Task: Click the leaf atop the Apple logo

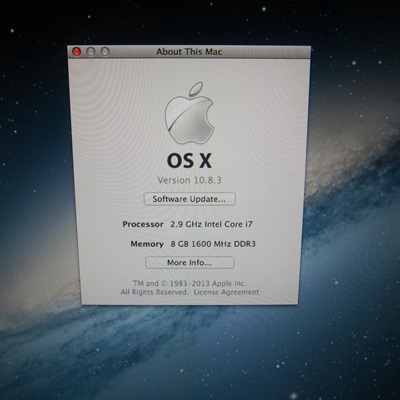Action: [196, 90]
